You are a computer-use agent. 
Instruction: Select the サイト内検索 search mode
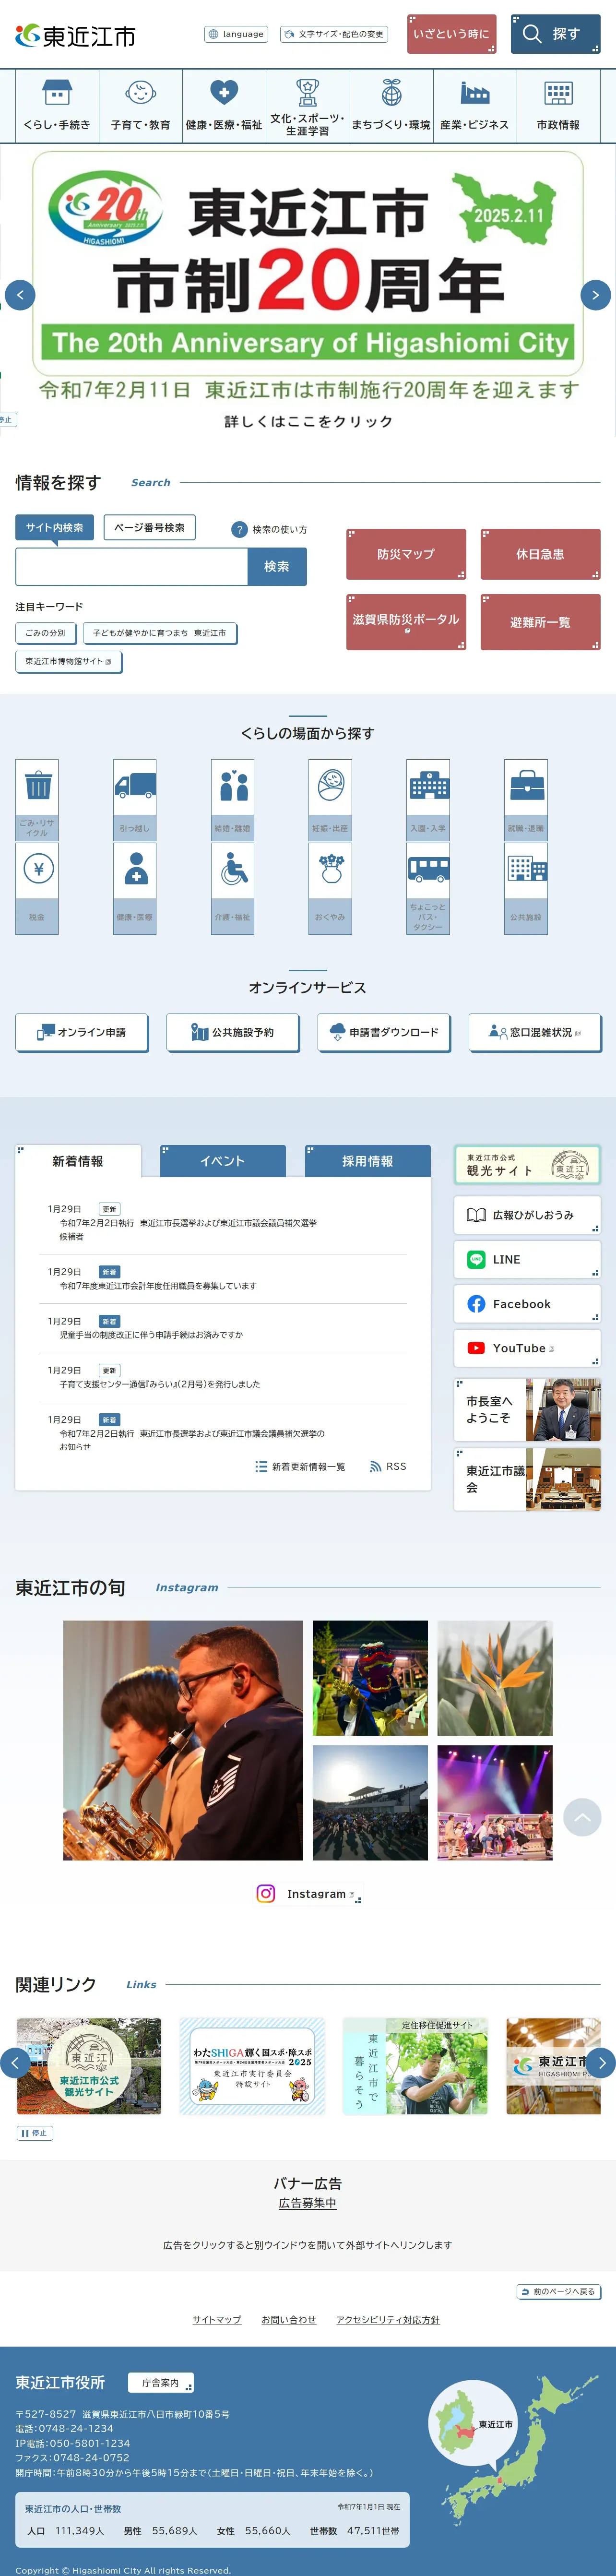(x=55, y=528)
